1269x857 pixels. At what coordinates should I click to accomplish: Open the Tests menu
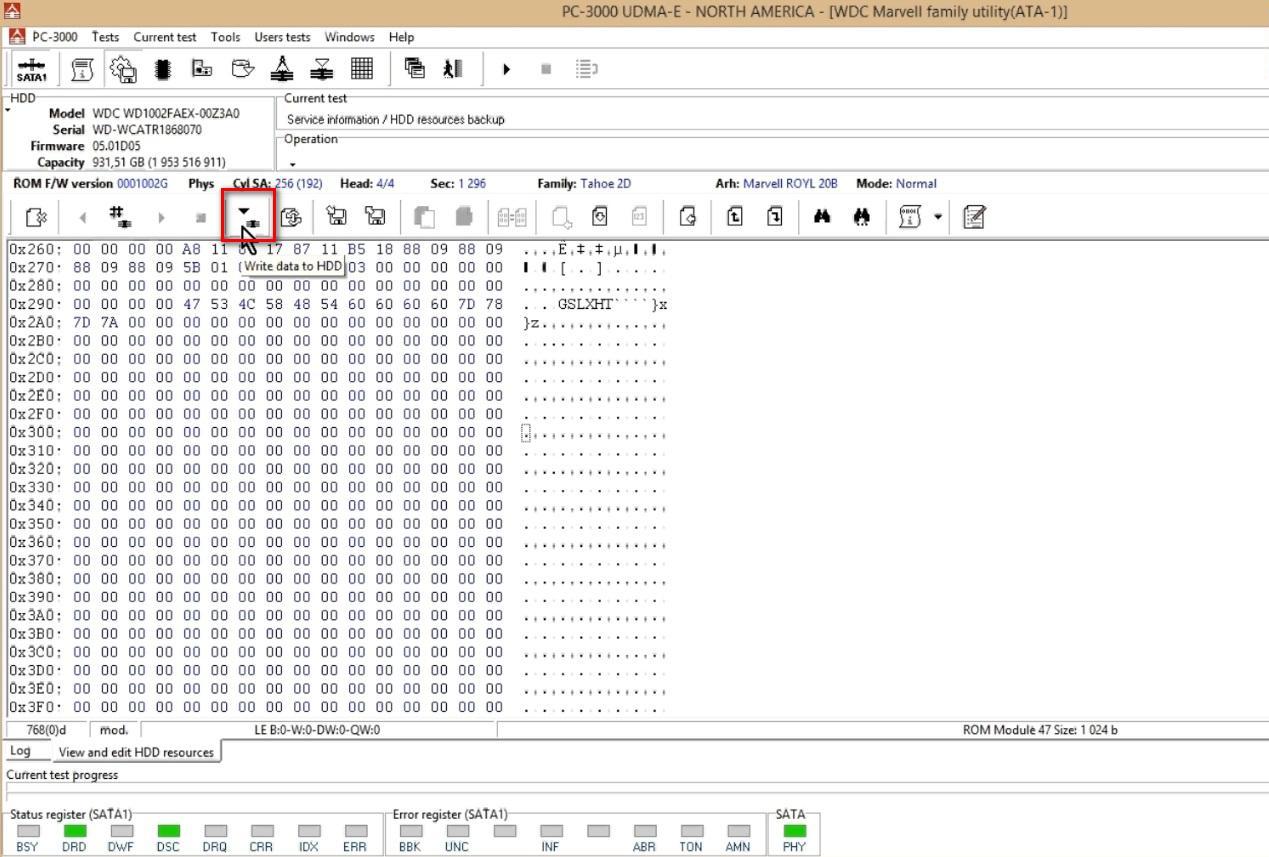pos(105,37)
